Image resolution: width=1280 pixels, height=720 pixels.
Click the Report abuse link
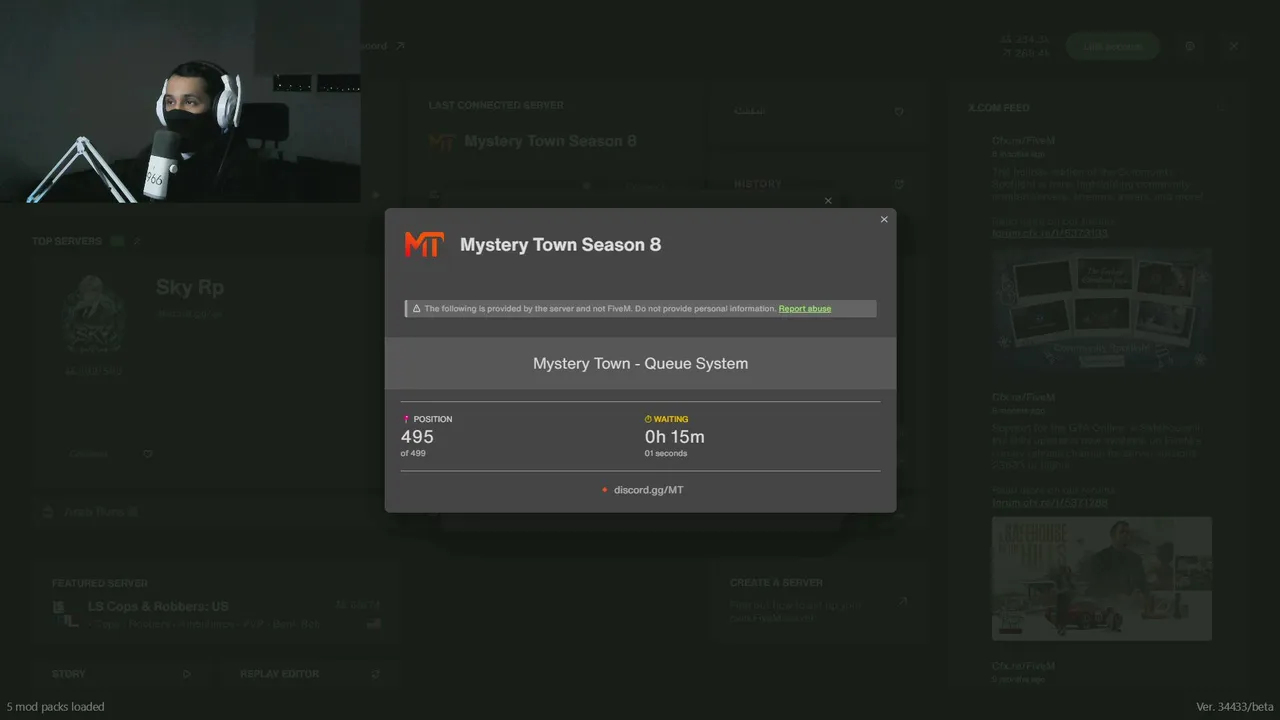(805, 309)
